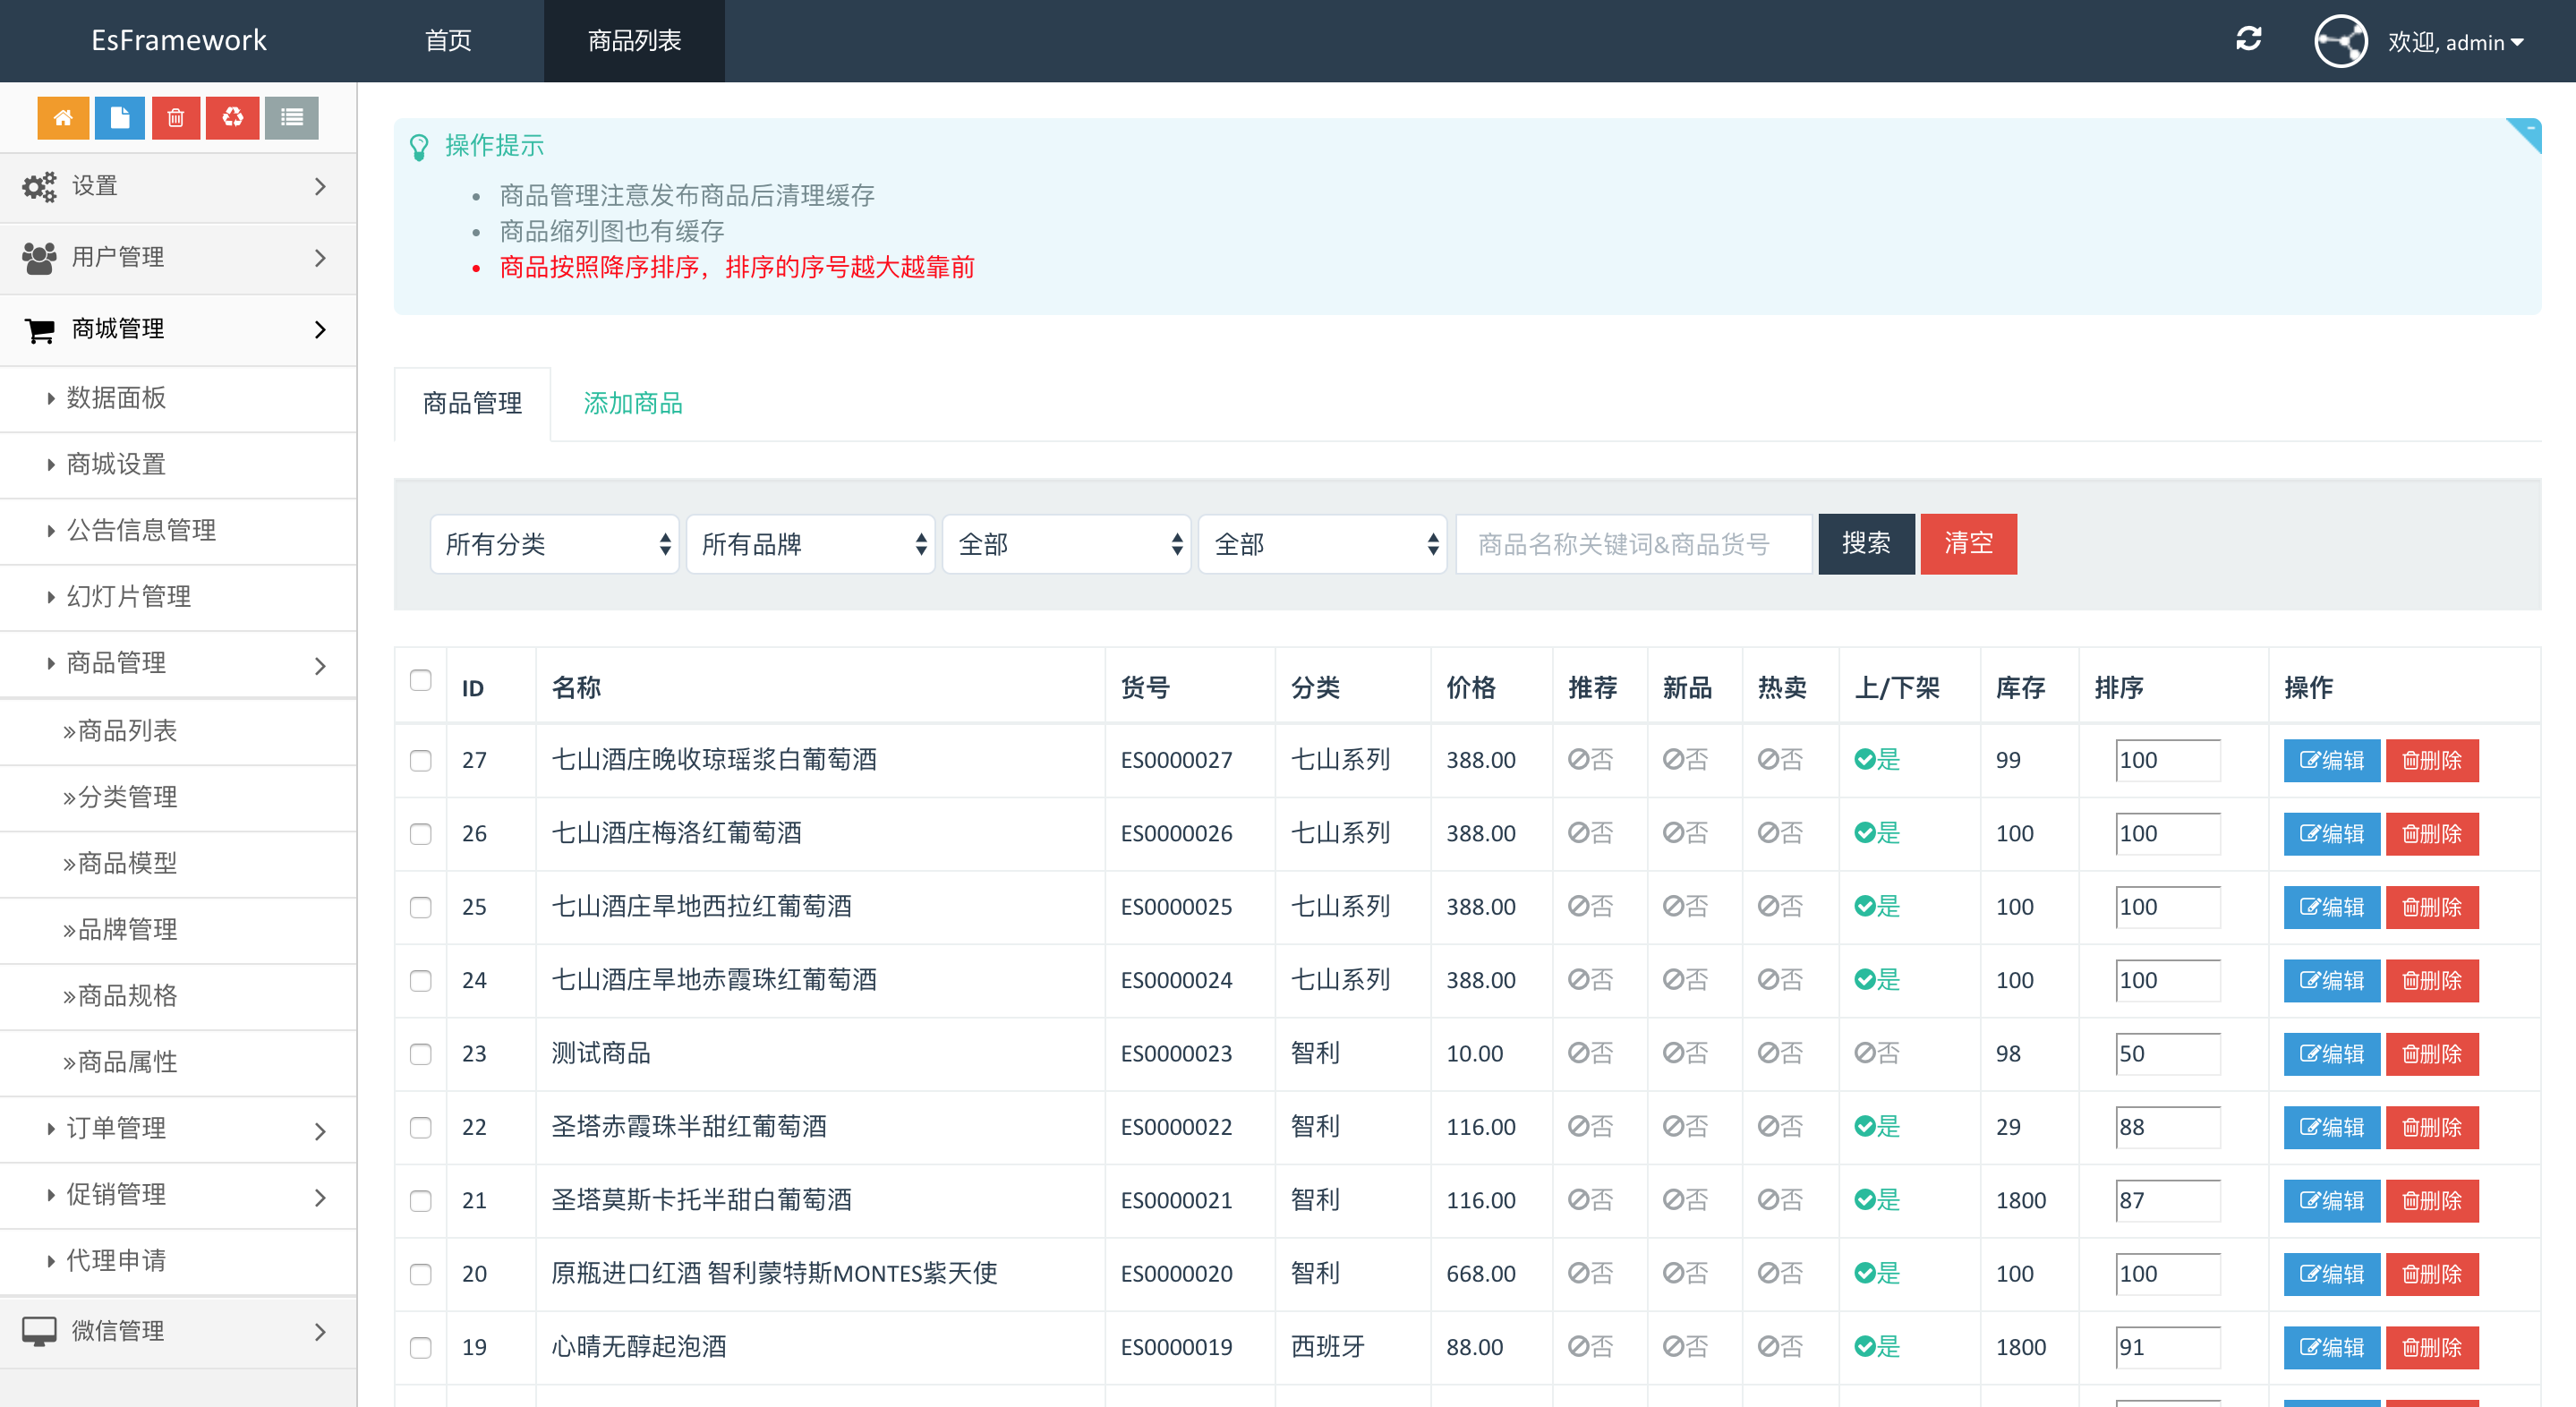Open the 所有分类 category dropdown
The height and width of the screenshot is (1407, 2576).
point(554,544)
